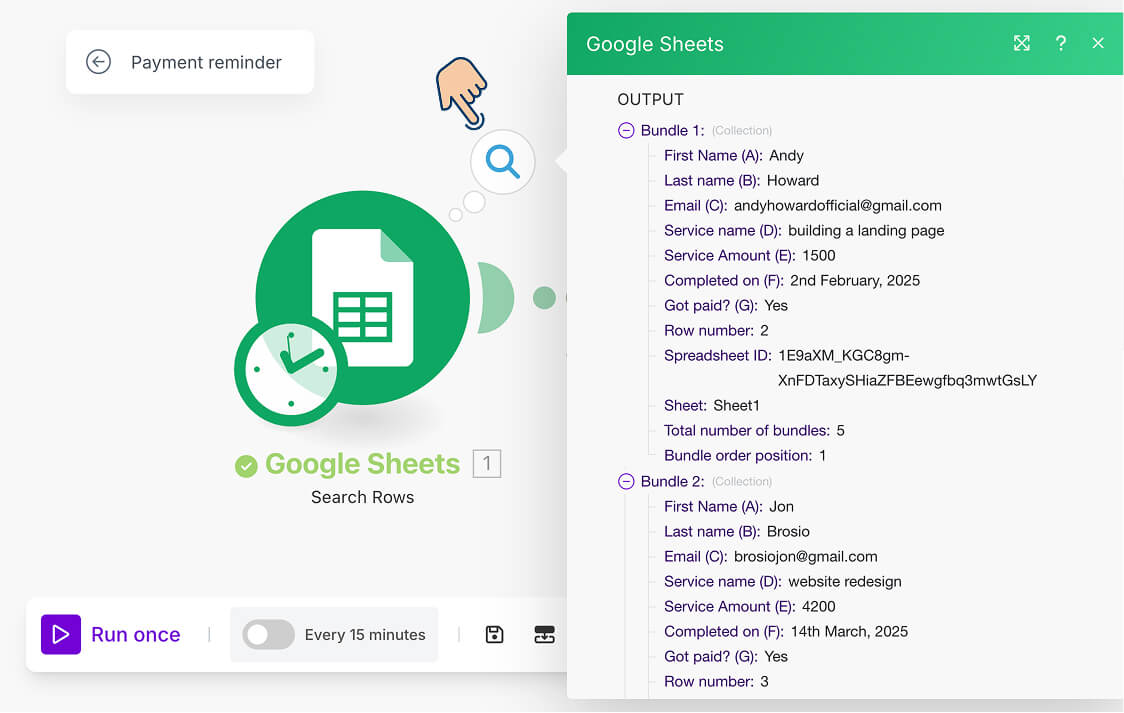Click the Payment reminder scenario title

coord(206,62)
